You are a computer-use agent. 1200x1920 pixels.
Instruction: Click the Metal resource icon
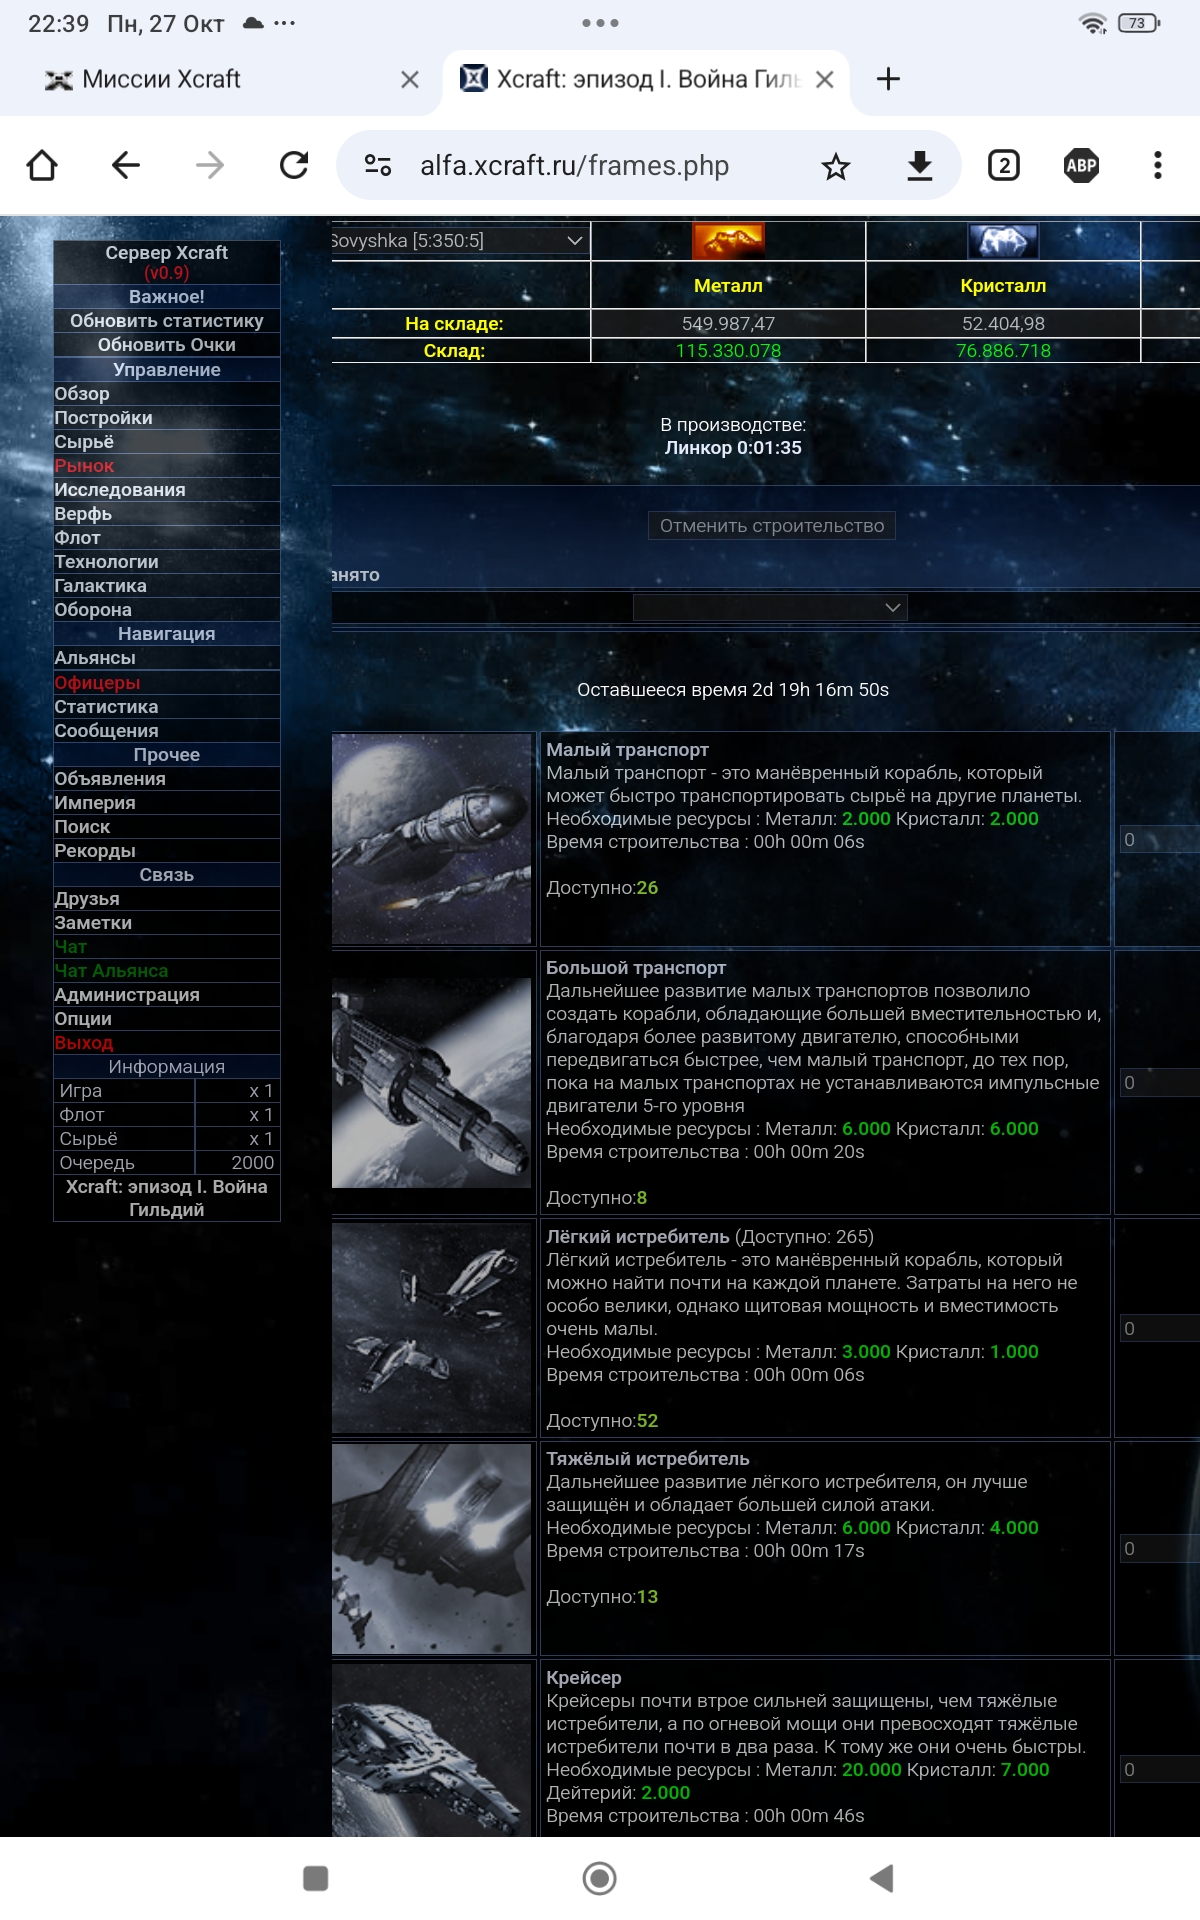point(728,241)
